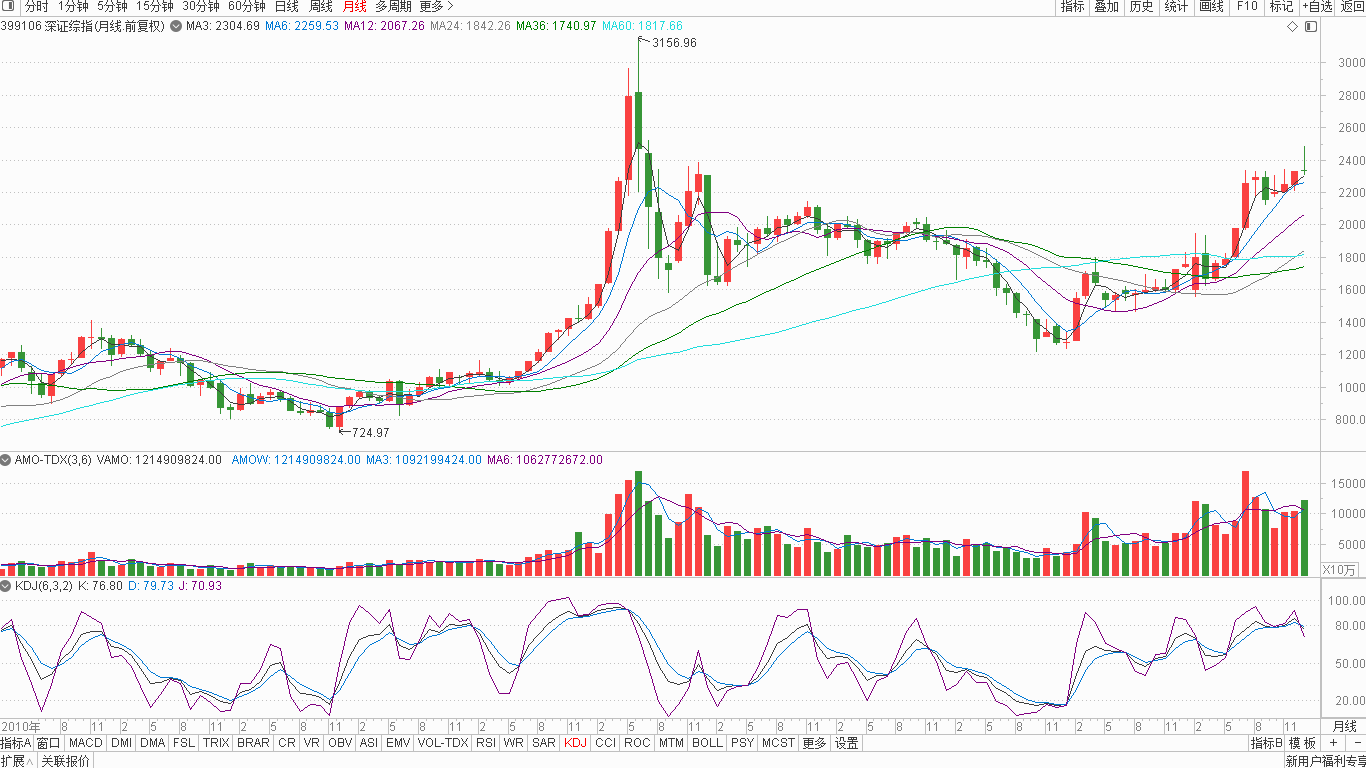Select the 1分钟 period
The width and height of the screenshot is (1366, 768).
[x=73, y=6]
